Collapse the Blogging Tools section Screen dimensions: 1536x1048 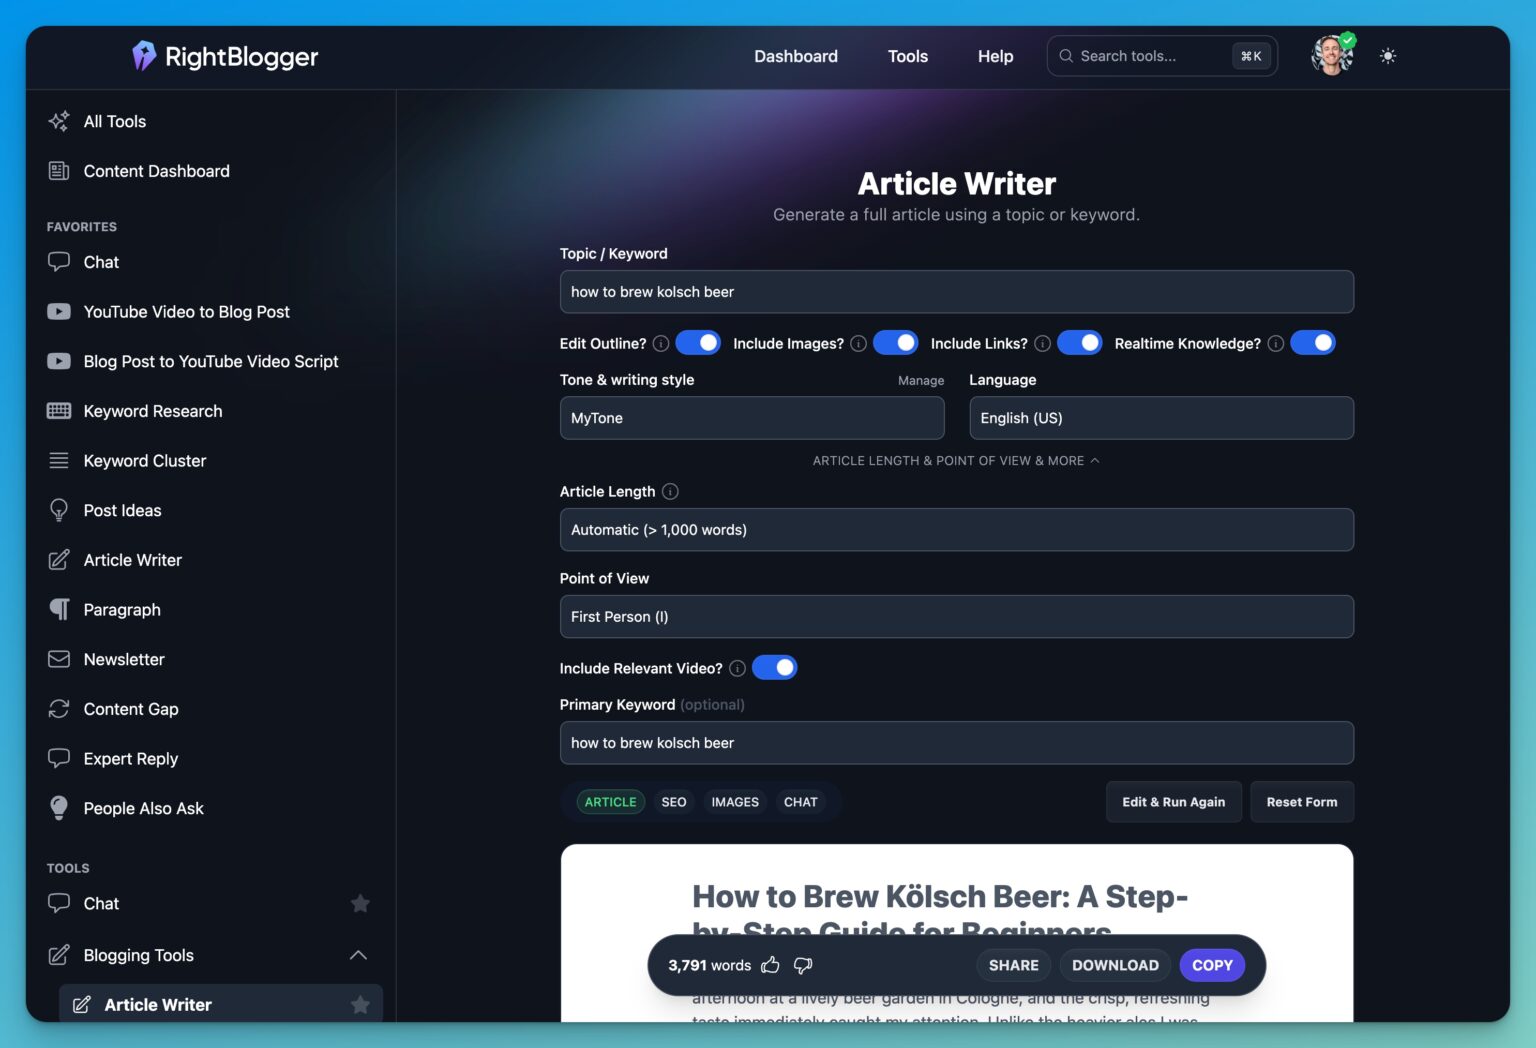pos(358,955)
